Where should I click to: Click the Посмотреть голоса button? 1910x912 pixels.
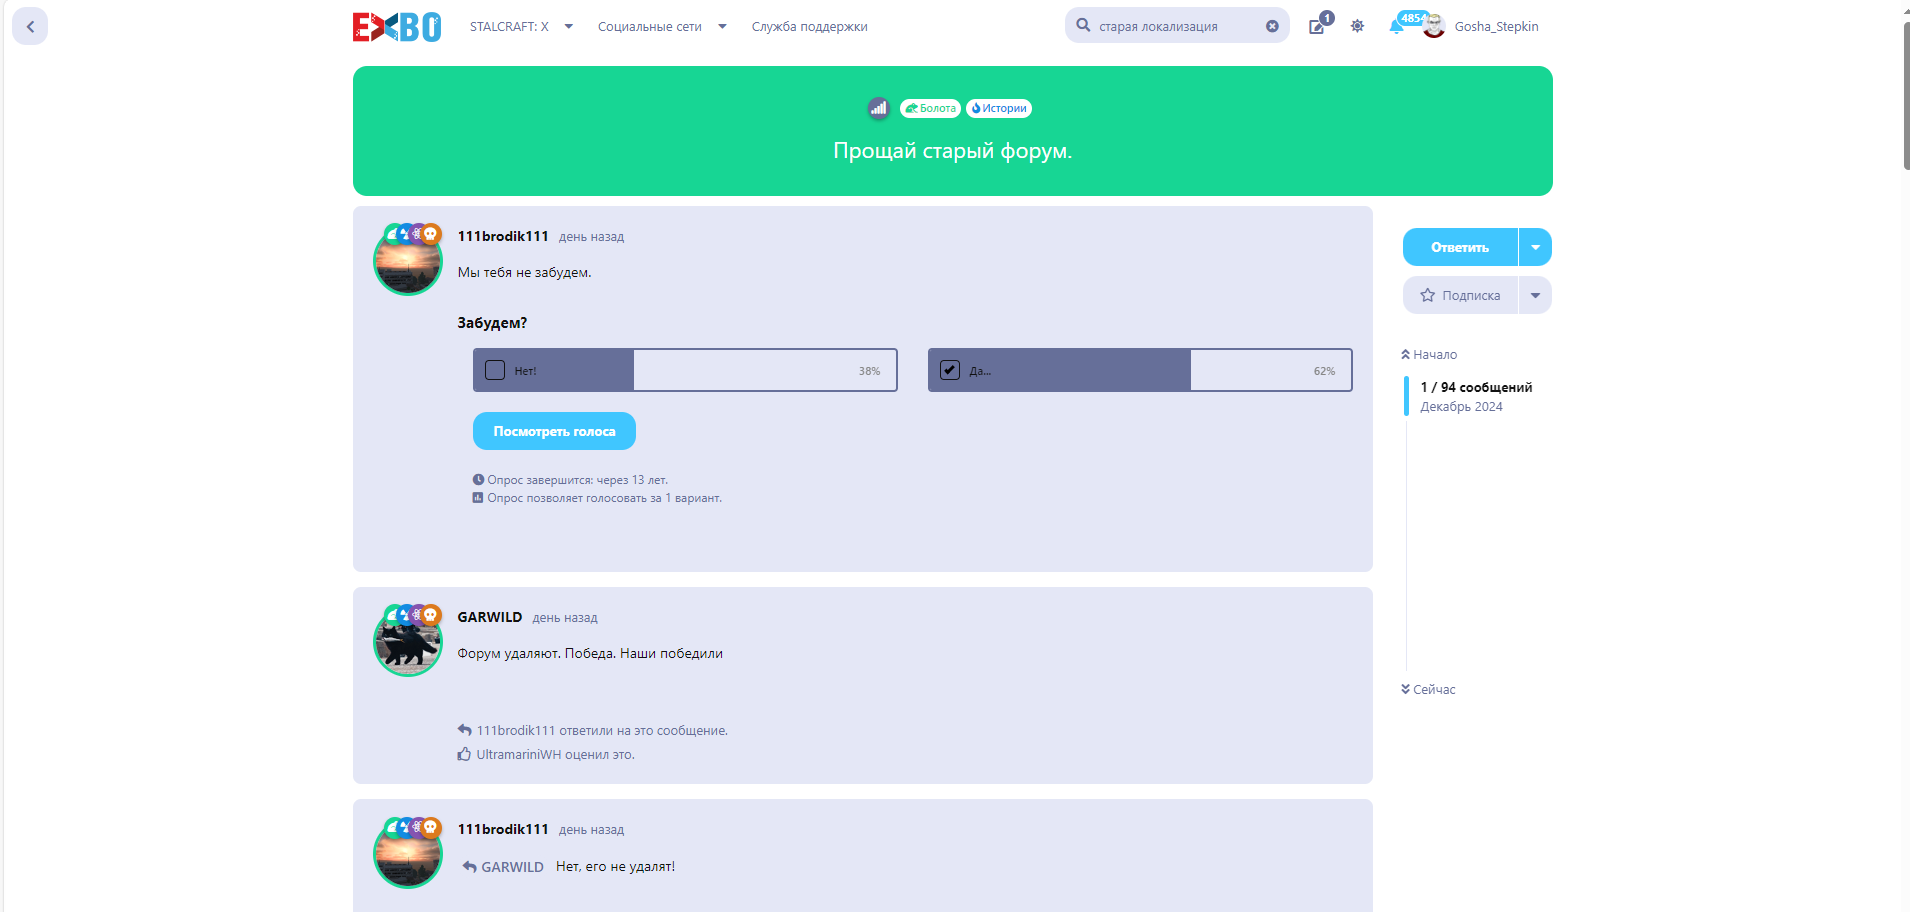pos(554,431)
